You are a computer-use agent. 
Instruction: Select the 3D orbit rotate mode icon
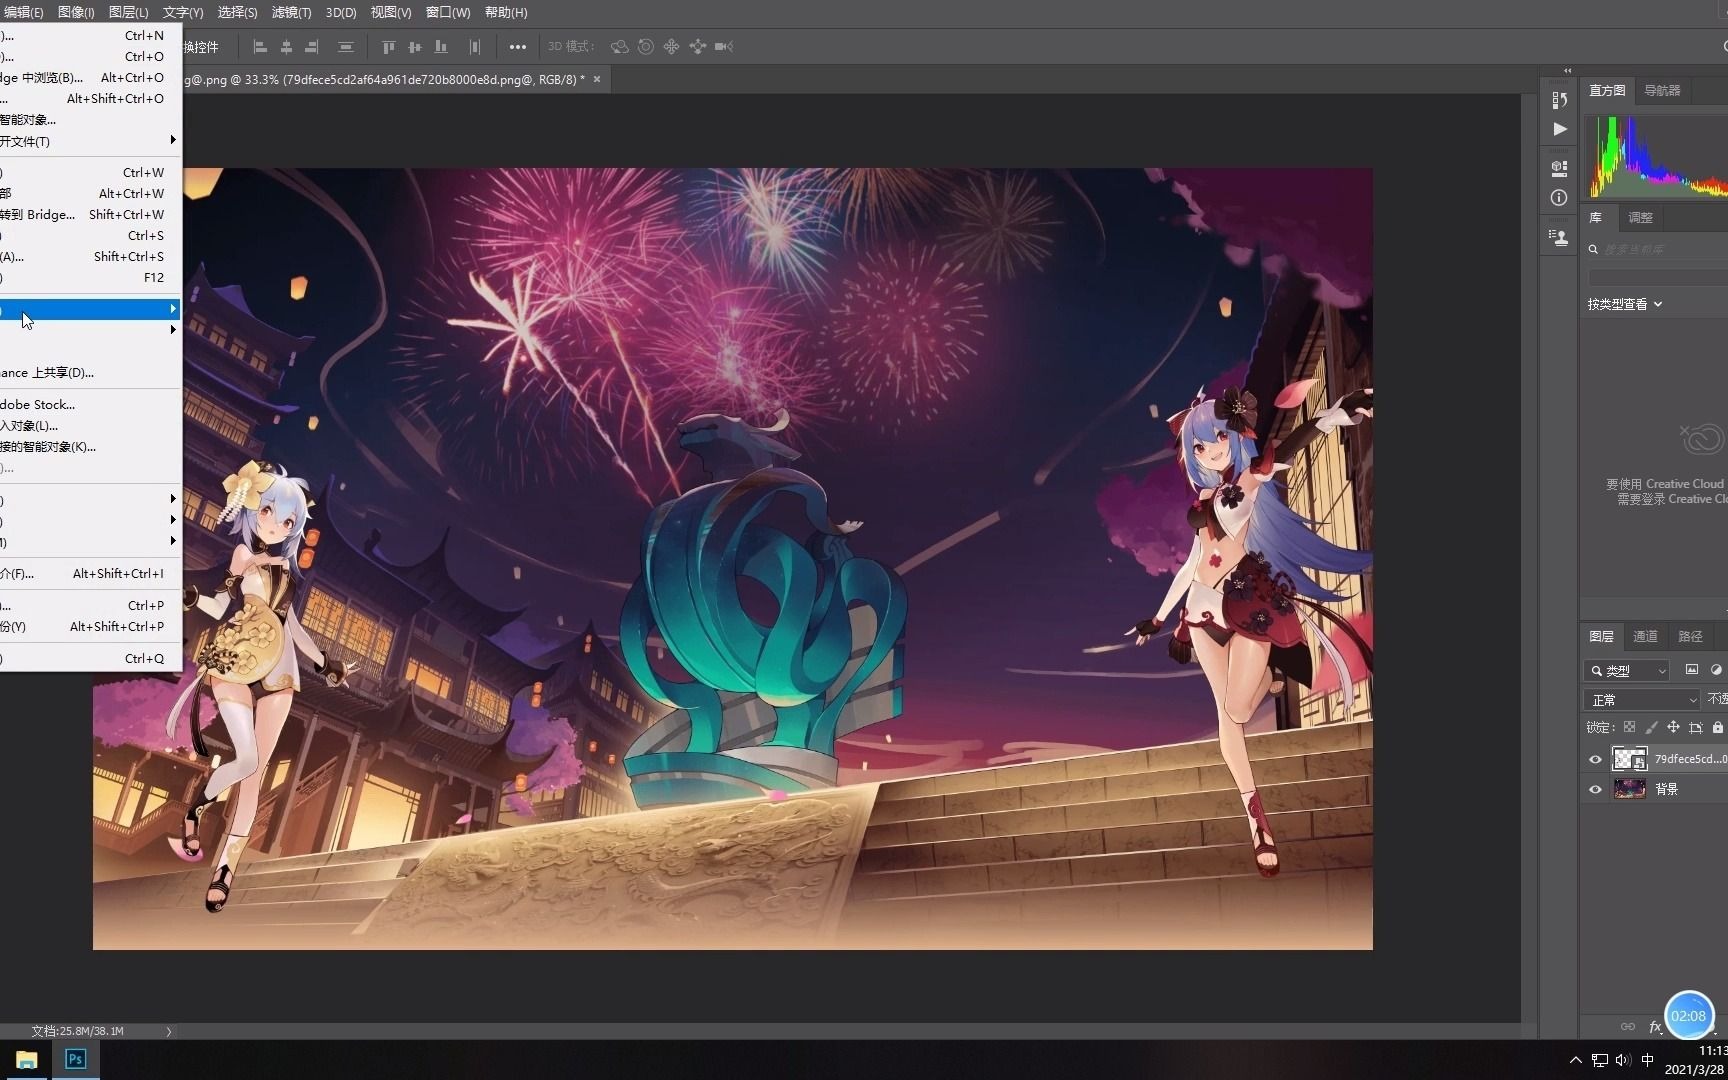point(620,47)
